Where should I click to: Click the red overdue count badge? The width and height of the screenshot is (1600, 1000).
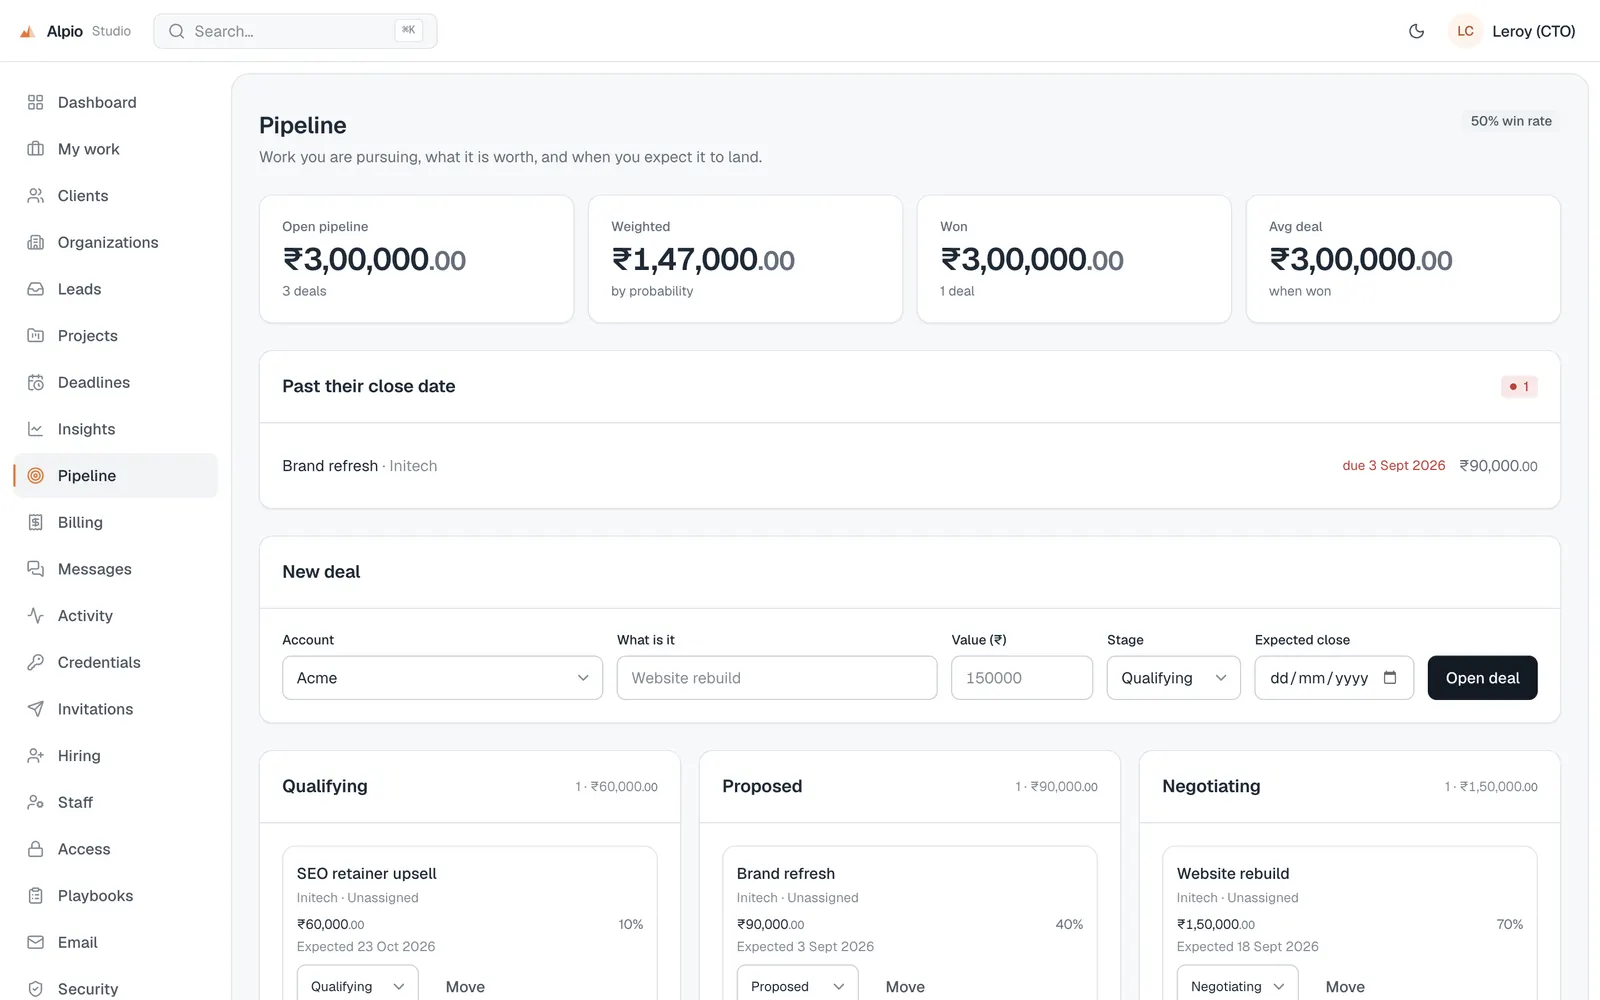point(1519,386)
